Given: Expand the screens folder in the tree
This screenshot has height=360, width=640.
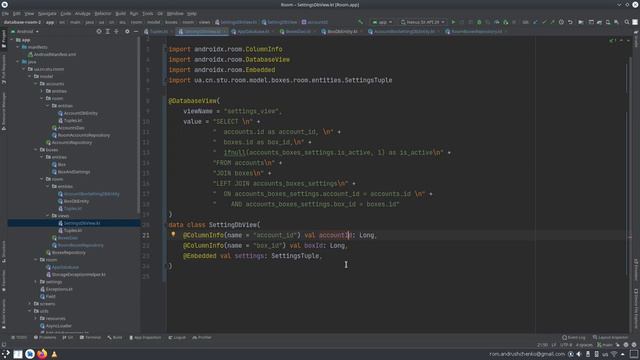Looking at the screenshot, I should click(30, 304).
